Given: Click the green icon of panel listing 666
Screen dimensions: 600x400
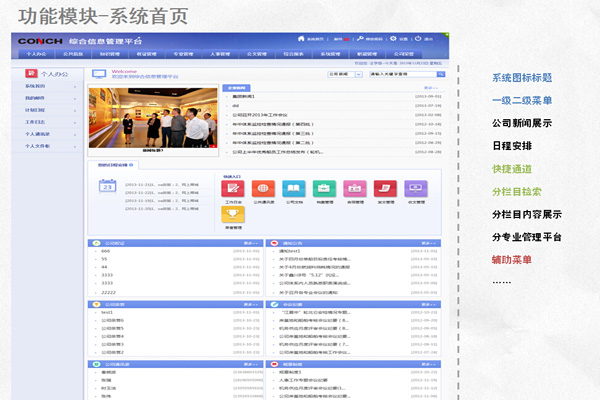Looking at the screenshot, I should [x=96, y=243].
